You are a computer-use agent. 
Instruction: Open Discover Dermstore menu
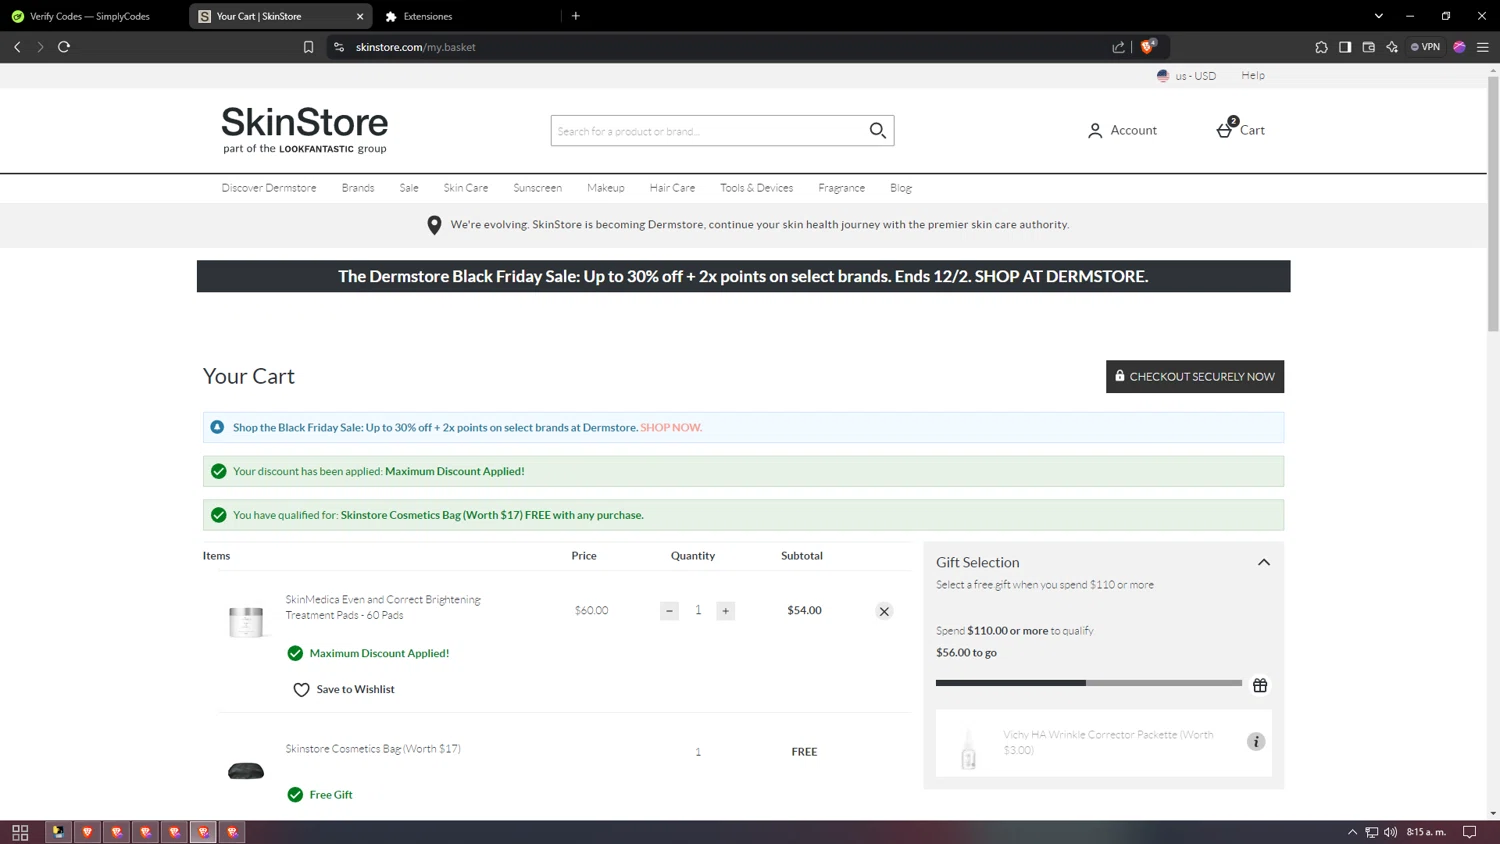tap(269, 188)
